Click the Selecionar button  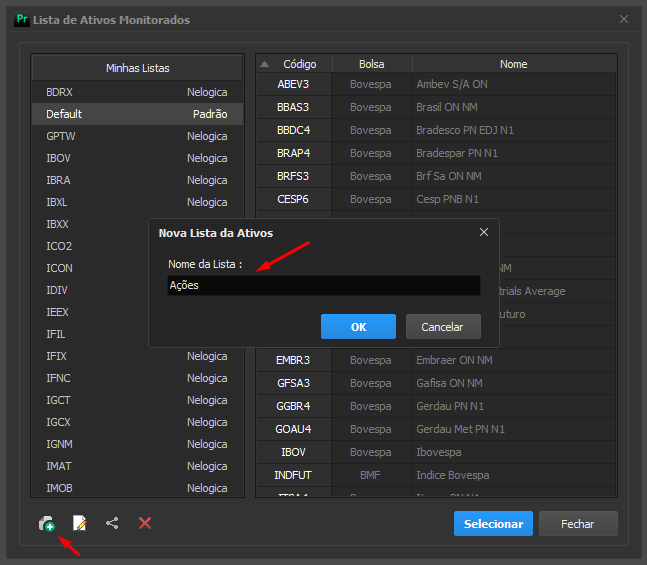493,523
